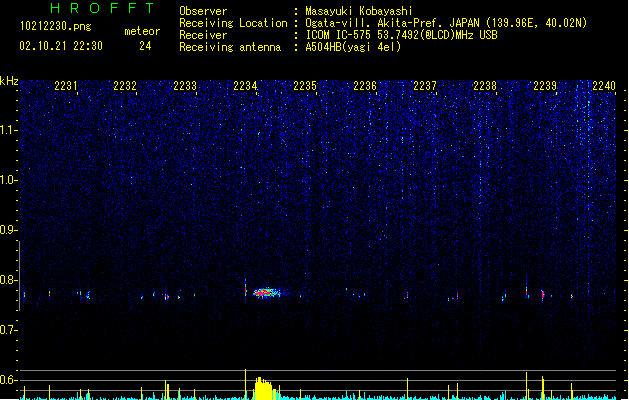Image resolution: width=629 pixels, height=400 pixels.
Task: Click the 1.1 kHz frequency tick label
Action: pyautogui.click(x=8, y=130)
